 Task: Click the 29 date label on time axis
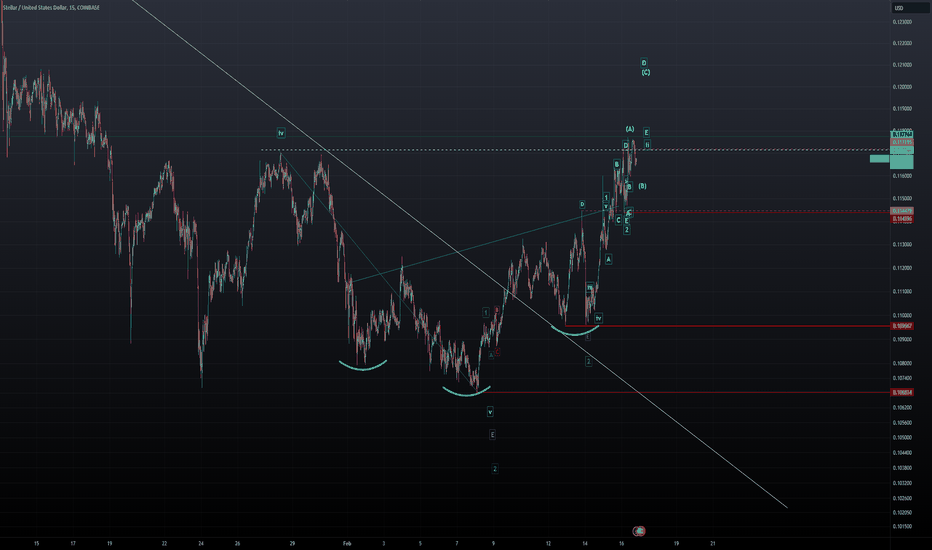292,543
